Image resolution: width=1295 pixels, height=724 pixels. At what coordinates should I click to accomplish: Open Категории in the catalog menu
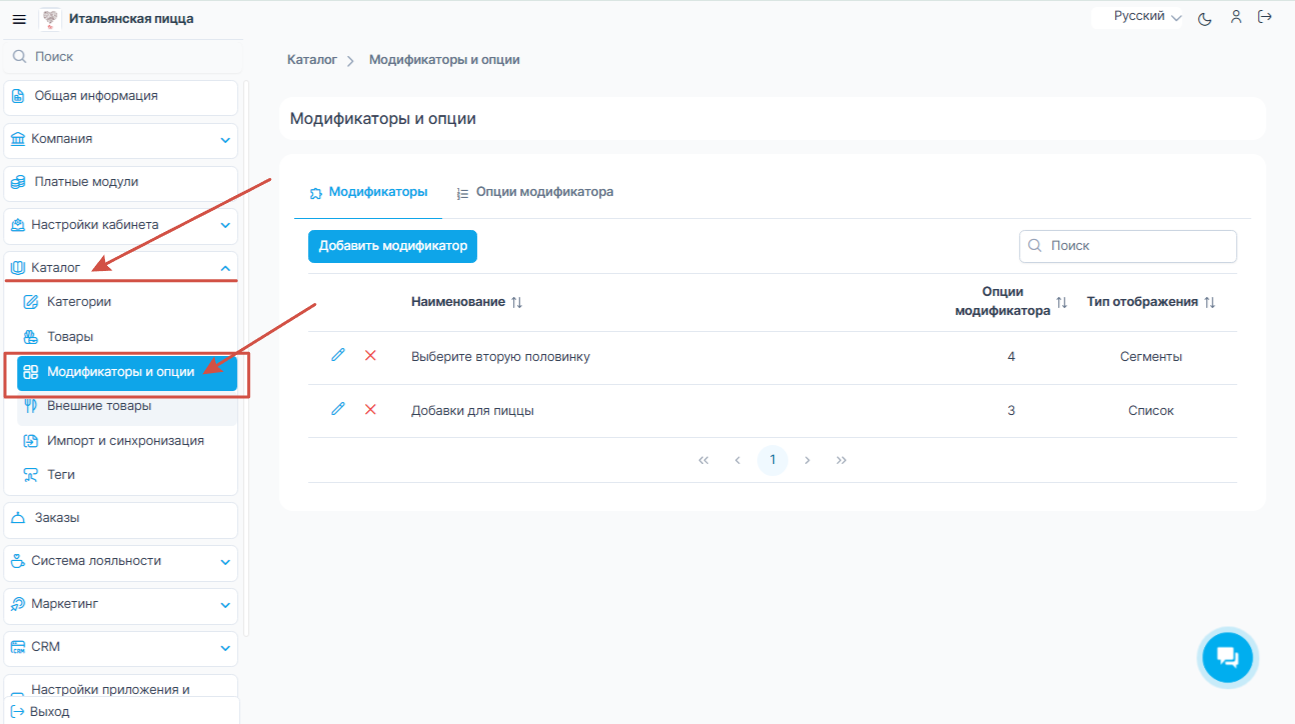pos(127,302)
